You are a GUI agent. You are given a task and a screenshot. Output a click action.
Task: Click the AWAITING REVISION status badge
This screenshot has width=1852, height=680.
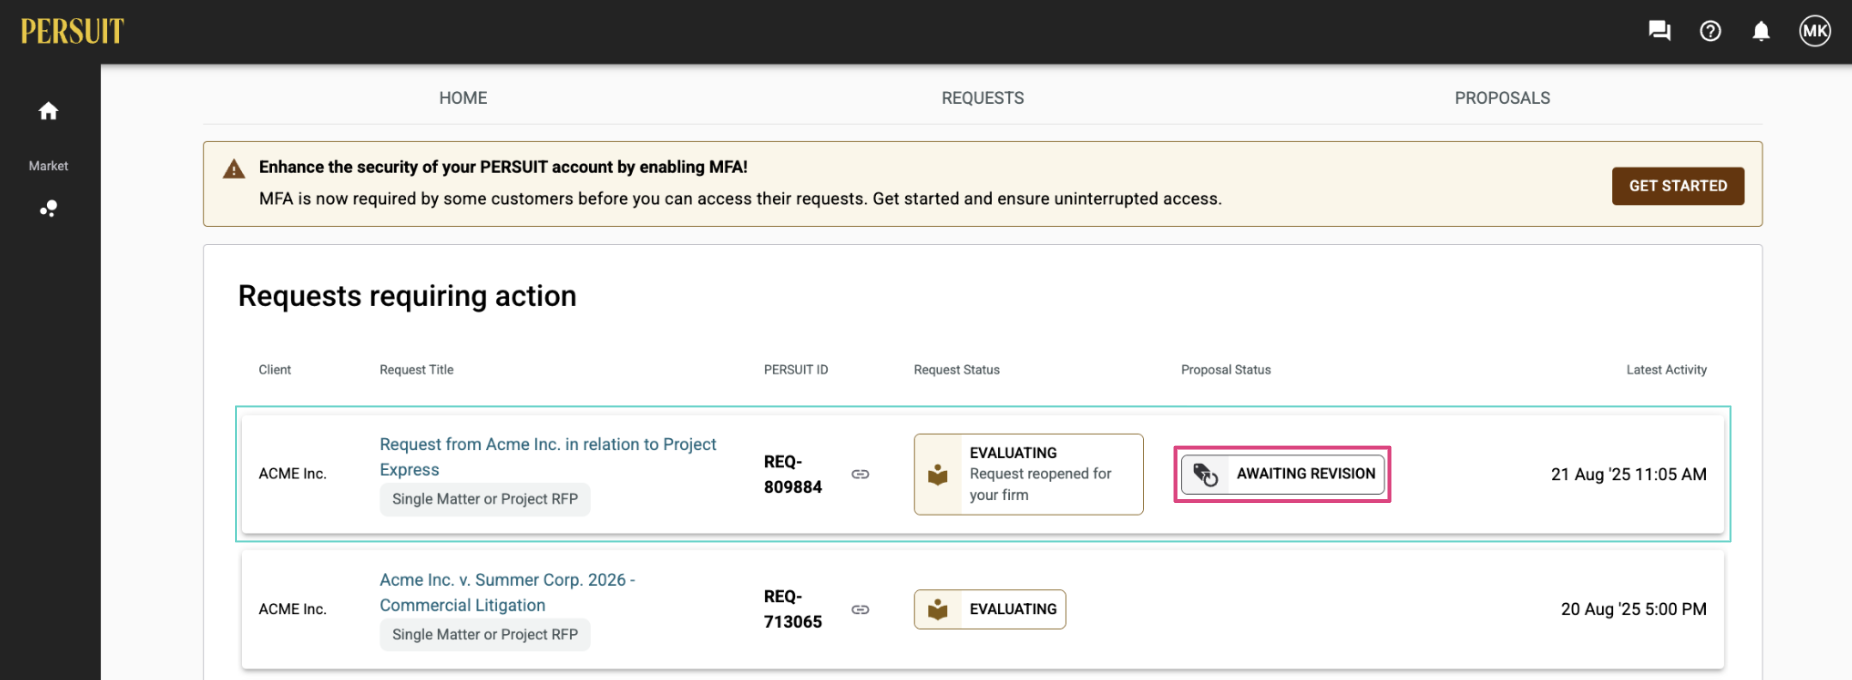(x=1283, y=474)
